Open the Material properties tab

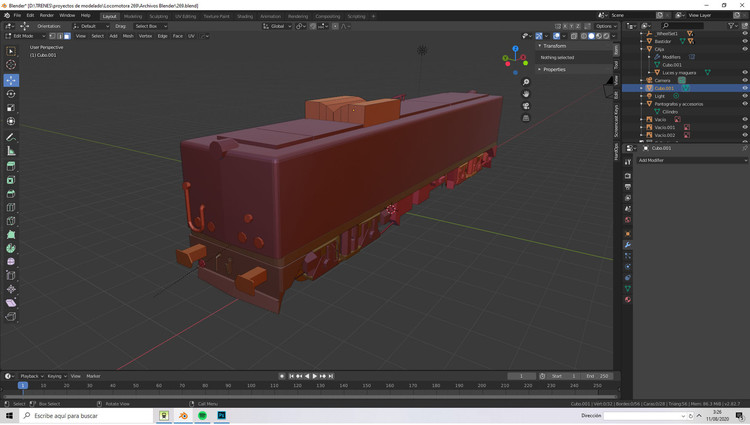(628, 300)
